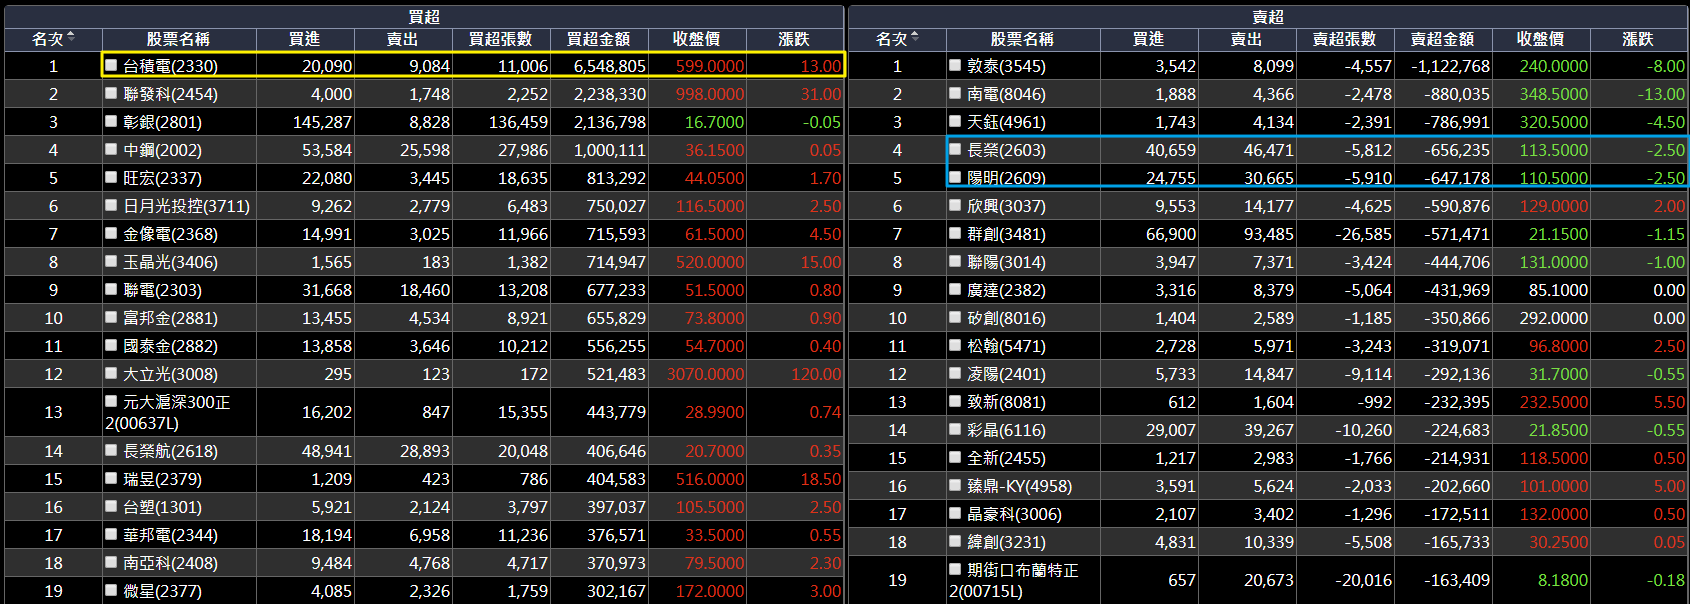Open the 國泰金(2882) stock name
Image resolution: width=1690 pixels, height=604 pixels.
click(x=170, y=346)
